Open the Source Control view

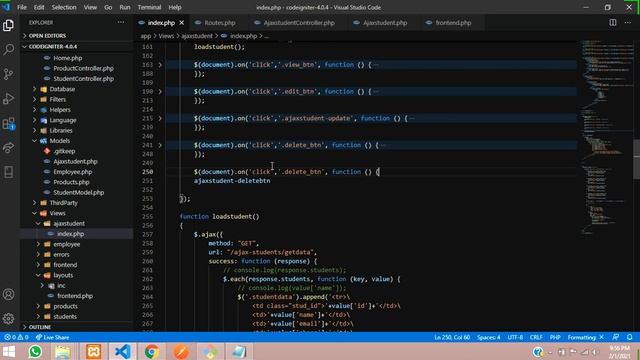tap(9, 74)
